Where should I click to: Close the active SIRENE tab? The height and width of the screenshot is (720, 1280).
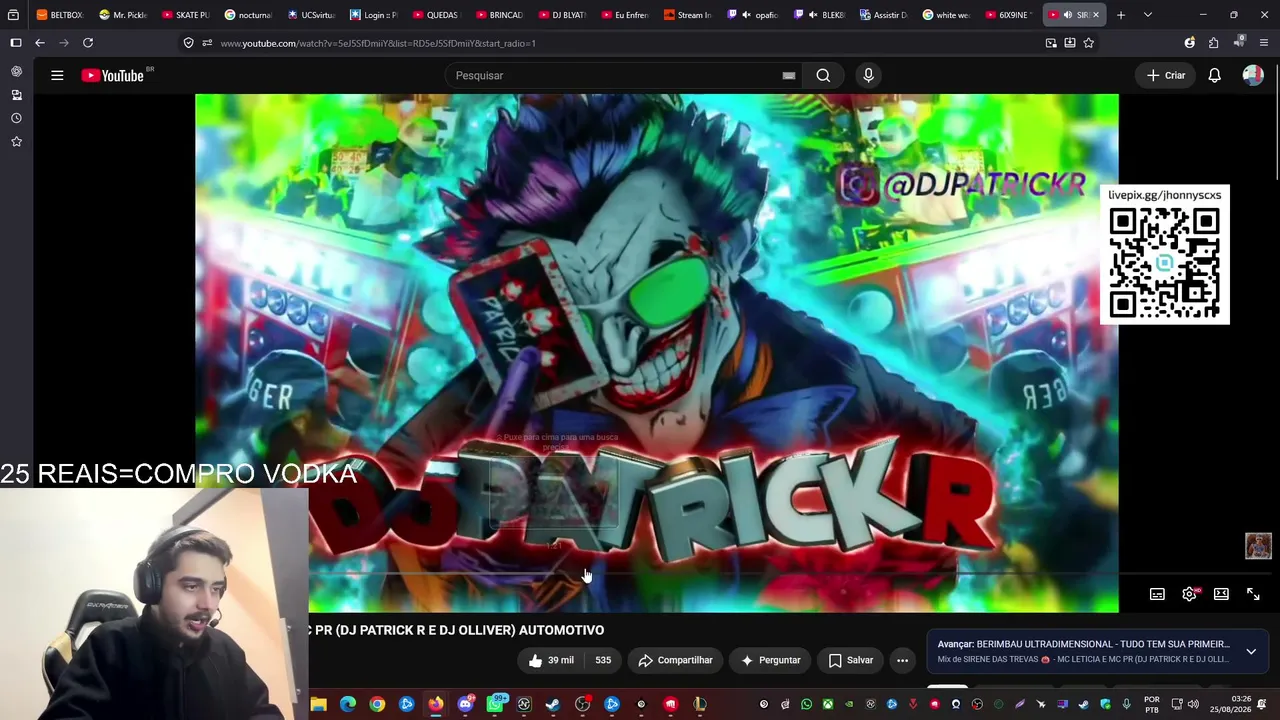[1096, 15]
